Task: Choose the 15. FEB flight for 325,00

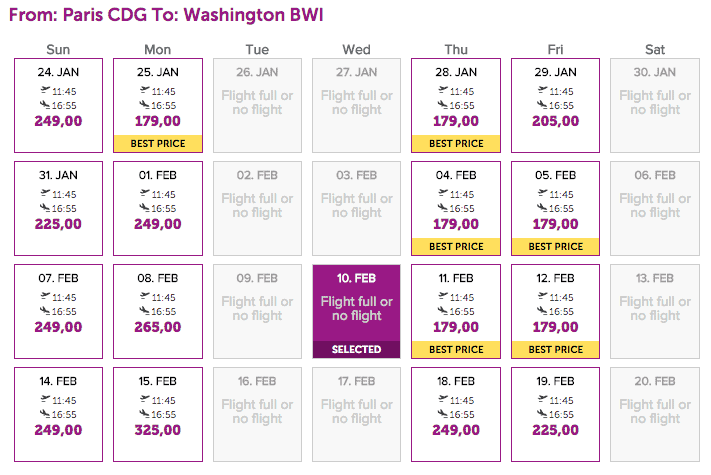Action: (158, 414)
